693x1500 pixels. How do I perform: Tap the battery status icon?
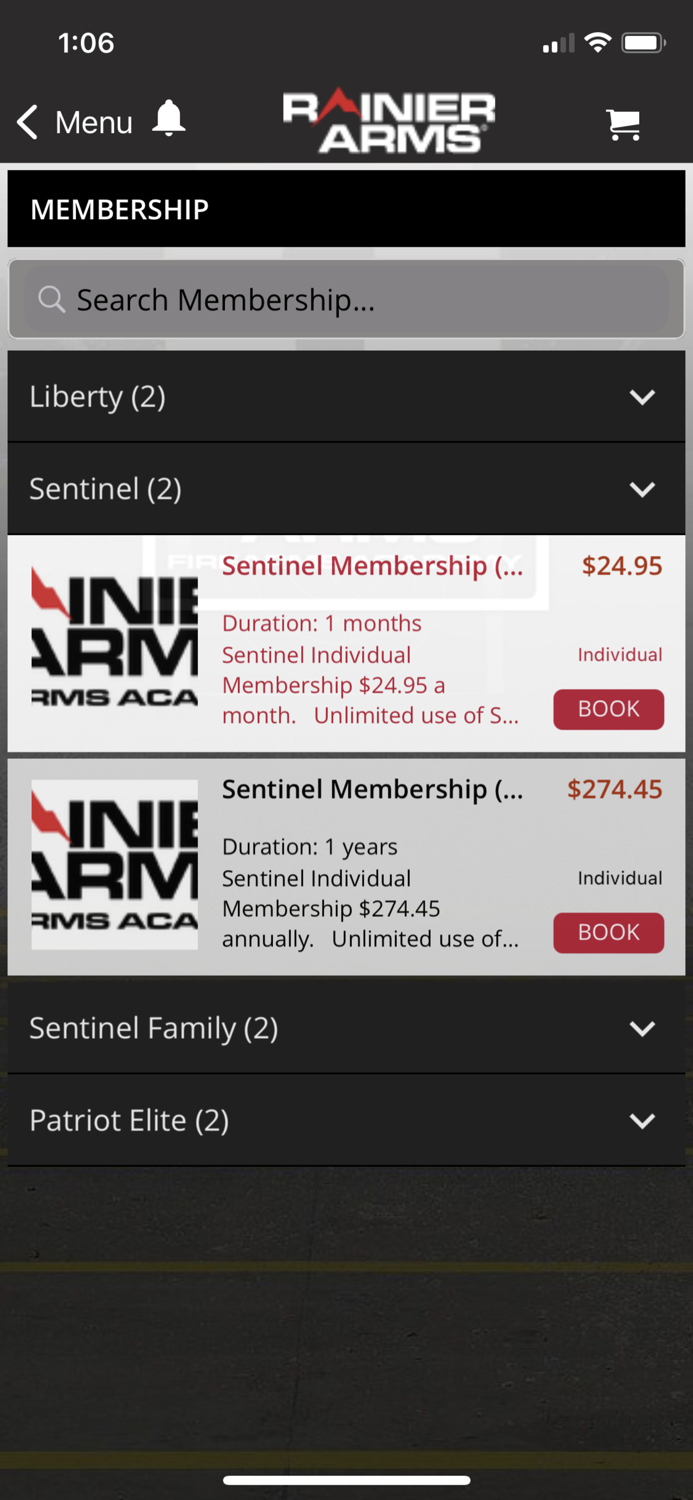pyautogui.click(x=643, y=42)
